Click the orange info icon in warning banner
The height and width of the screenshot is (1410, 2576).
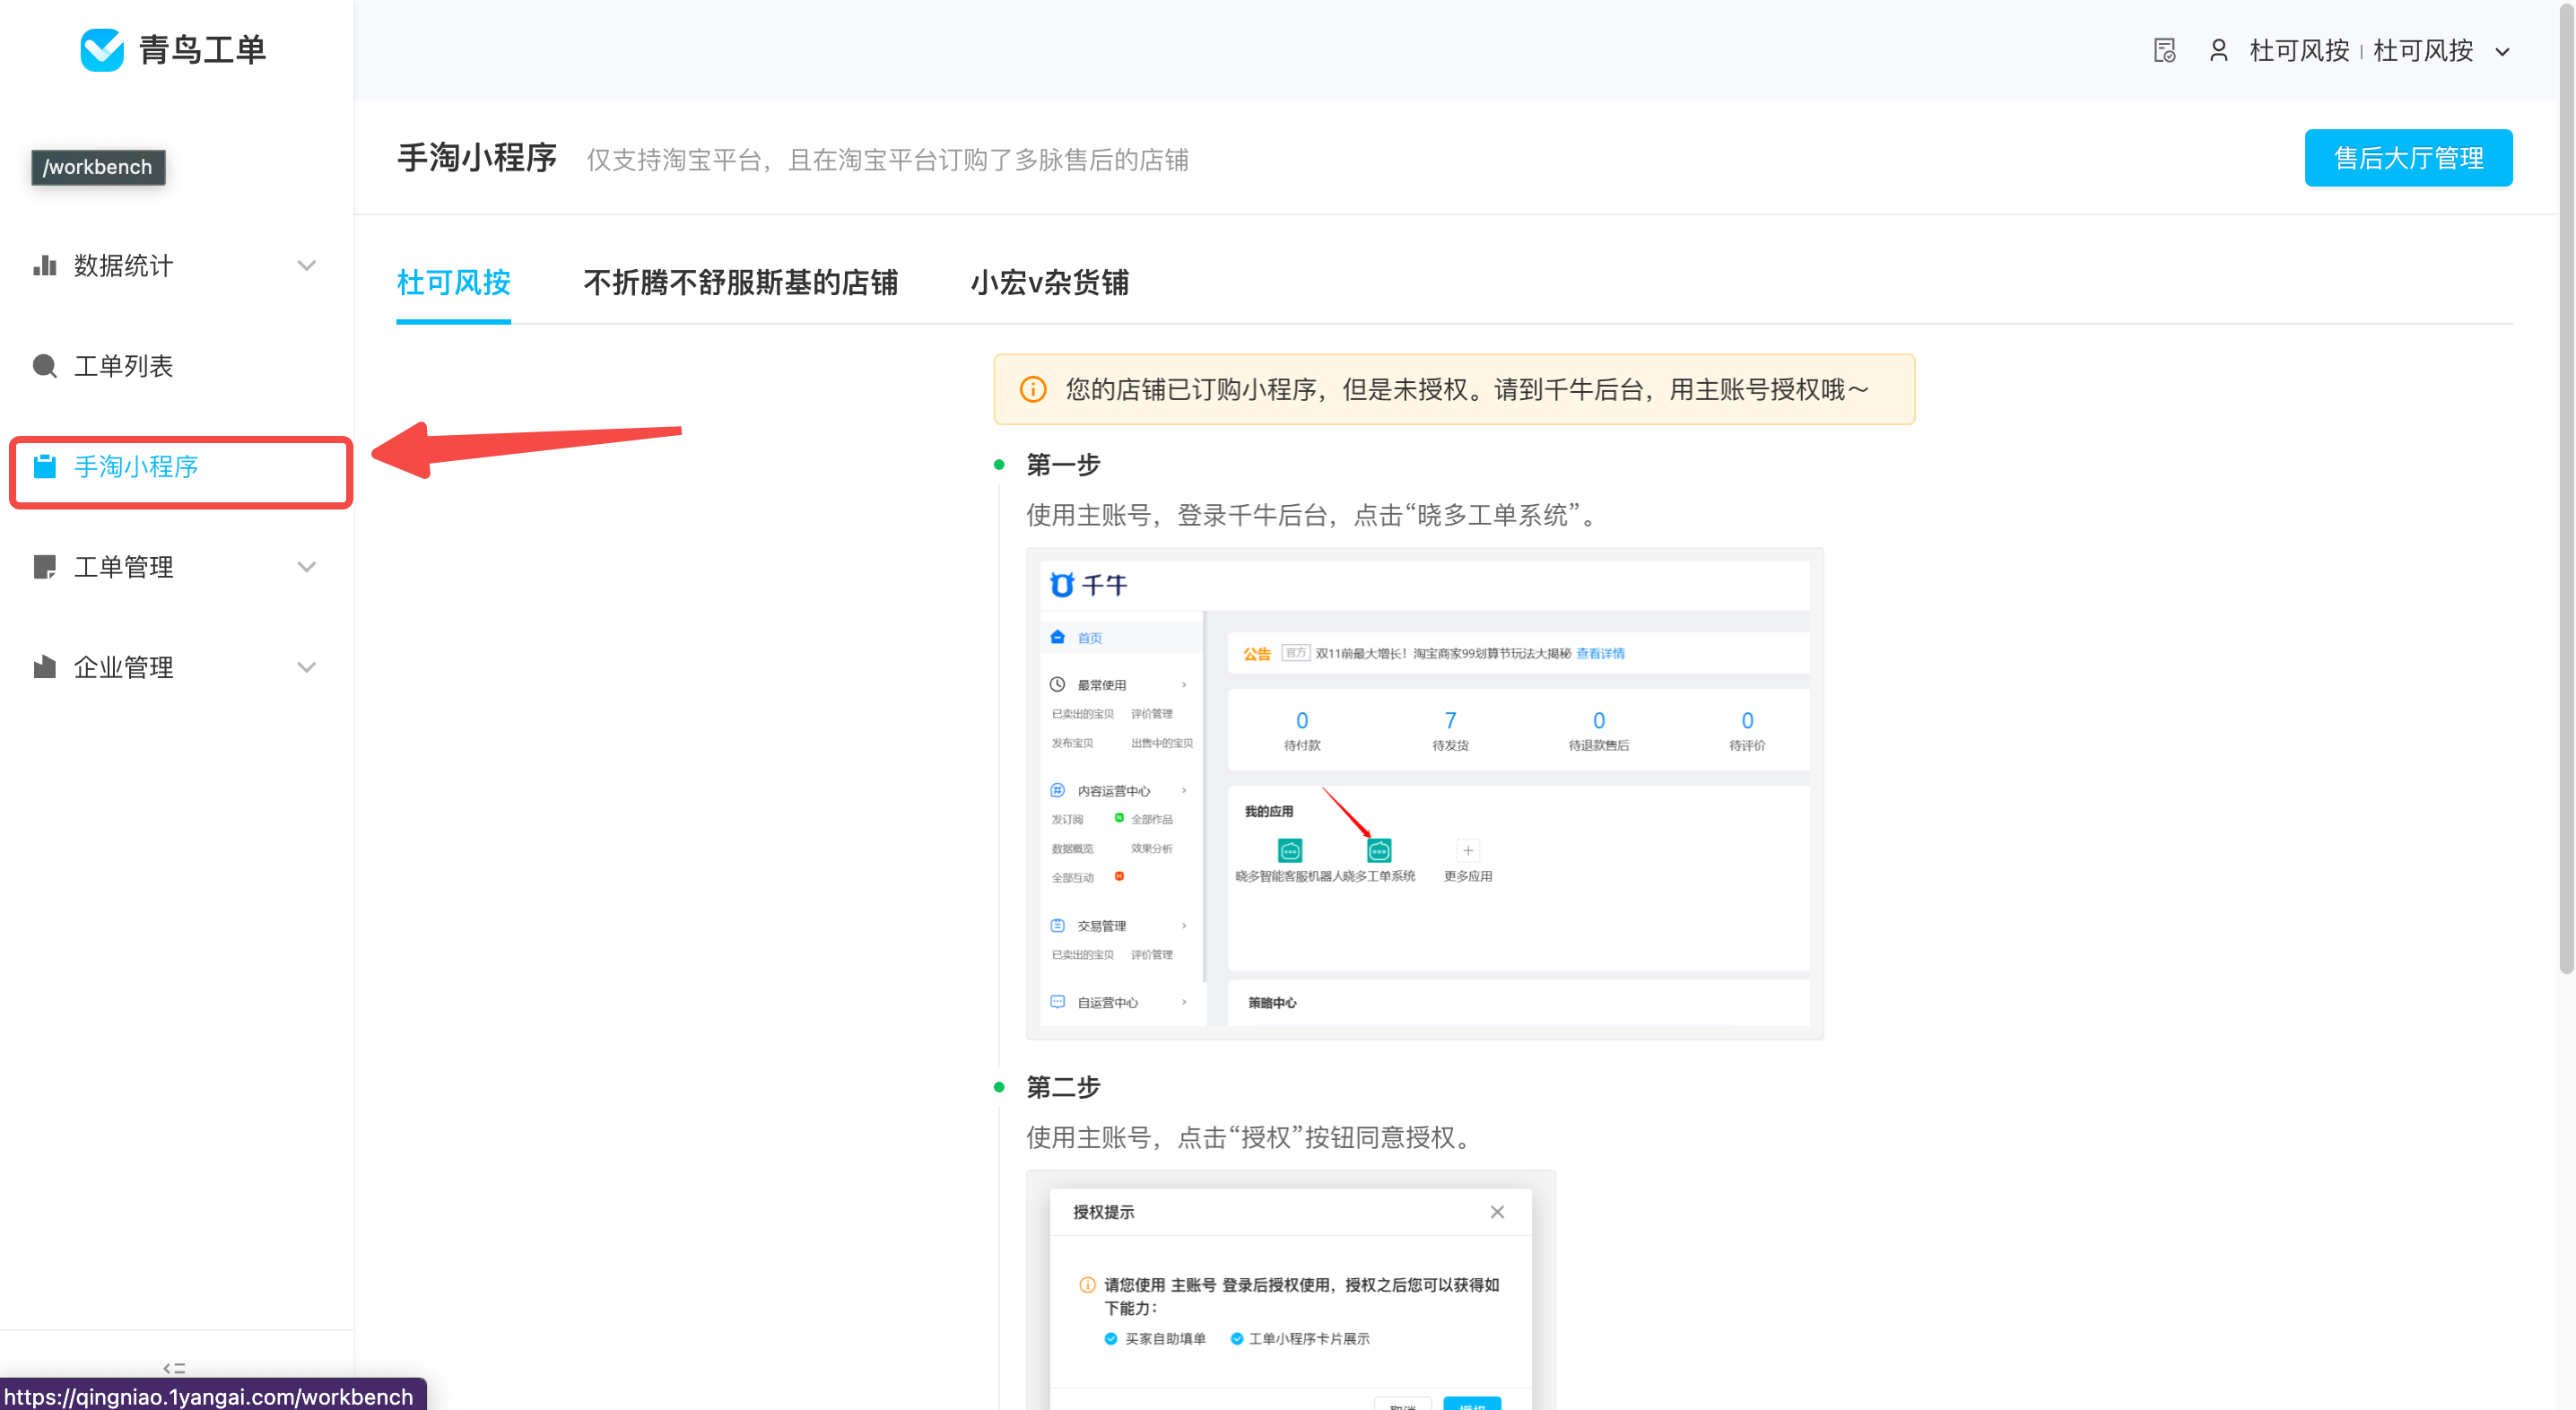(x=1033, y=389)
